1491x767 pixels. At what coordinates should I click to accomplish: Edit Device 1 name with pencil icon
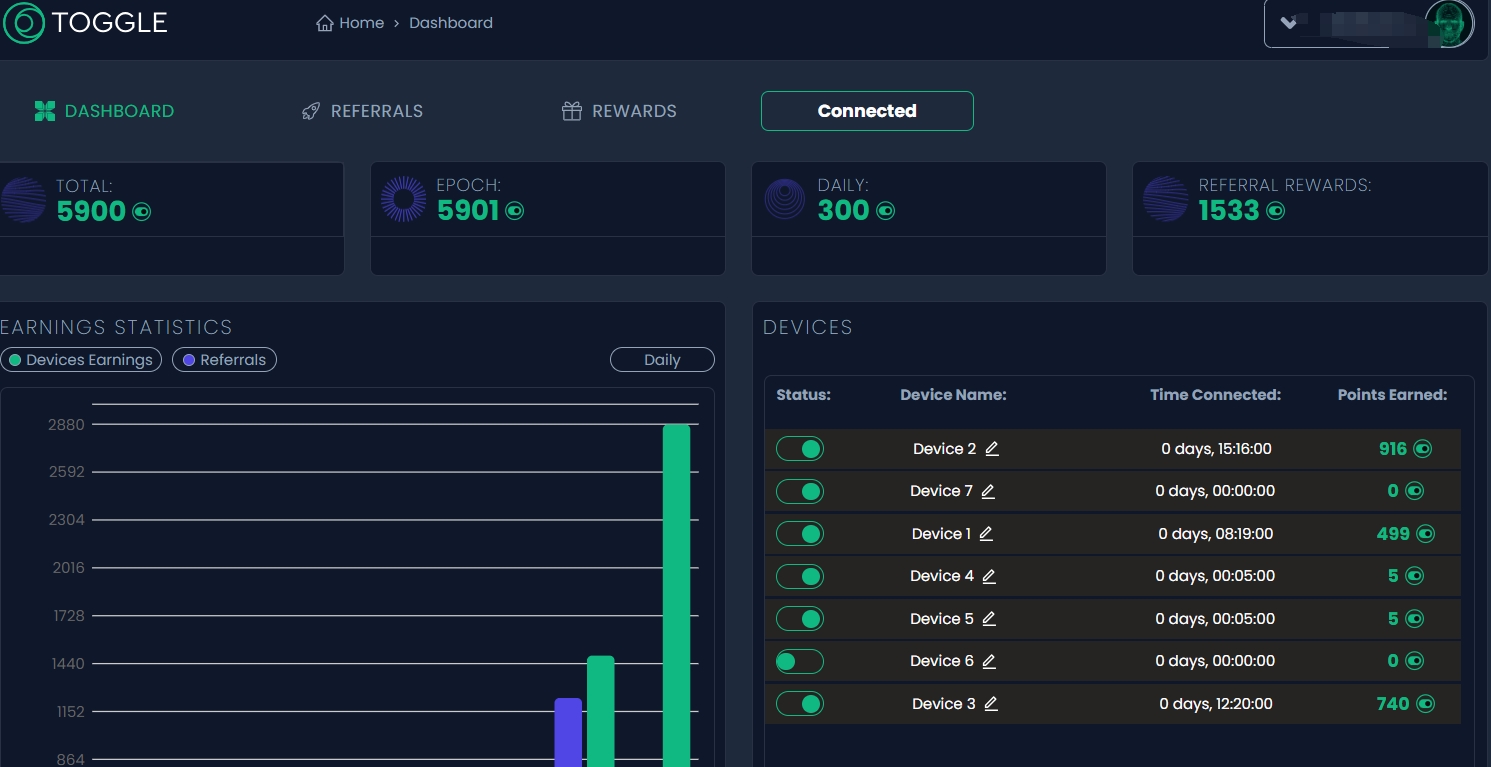click(x=986, y=534)
